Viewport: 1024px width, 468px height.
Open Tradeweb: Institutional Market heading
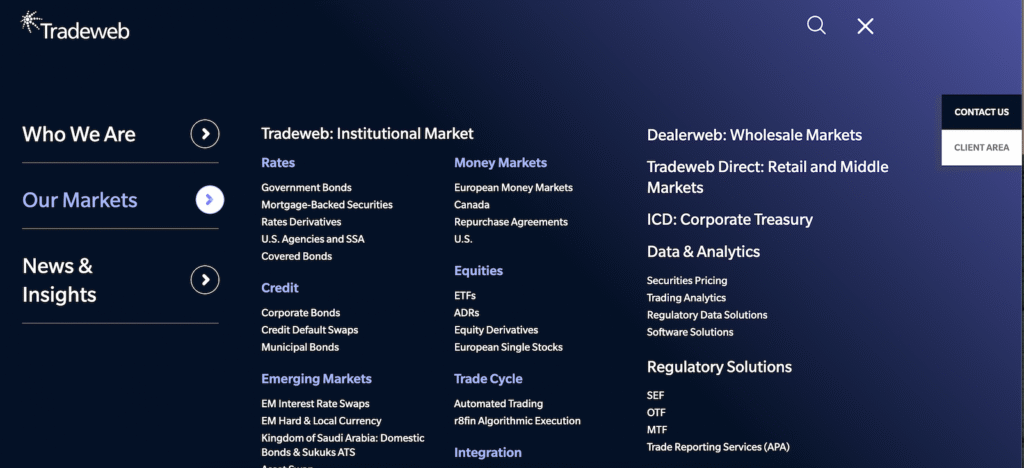tap(367, 134)
